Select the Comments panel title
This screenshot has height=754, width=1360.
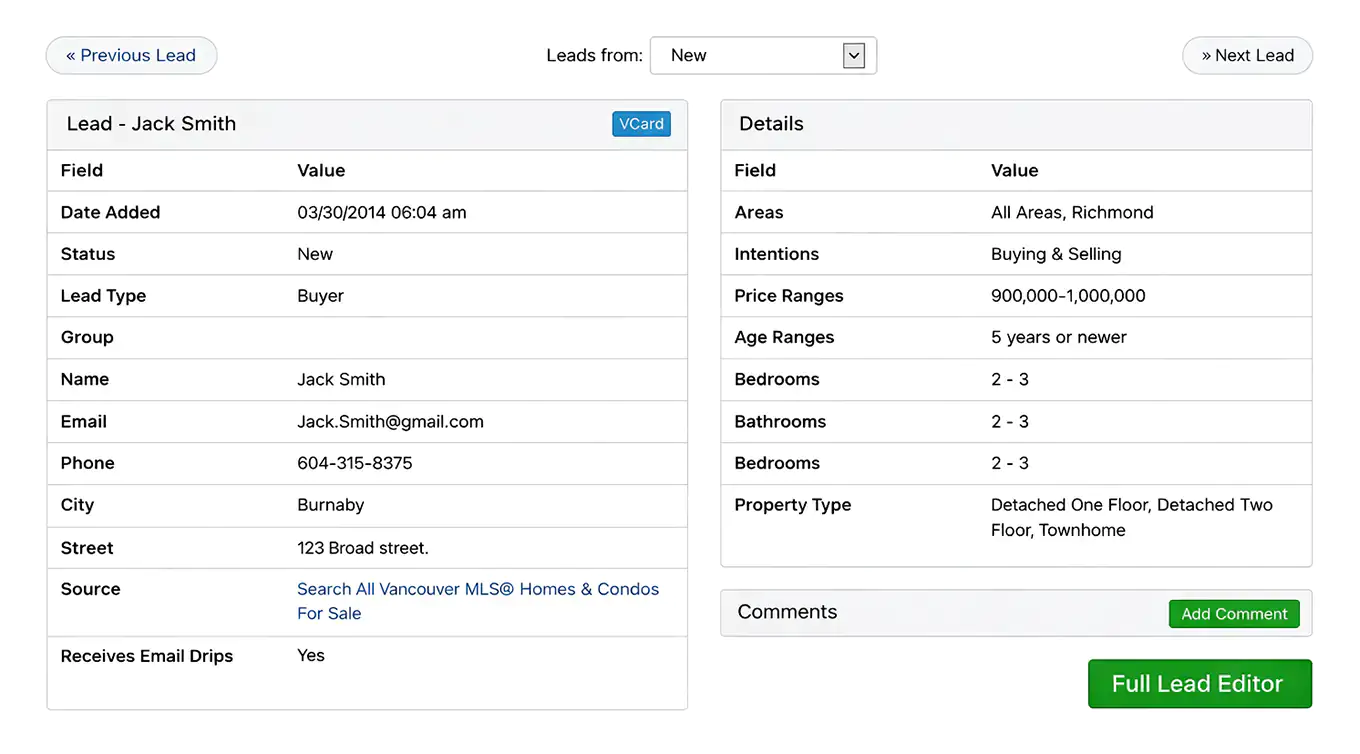(787, 612)
